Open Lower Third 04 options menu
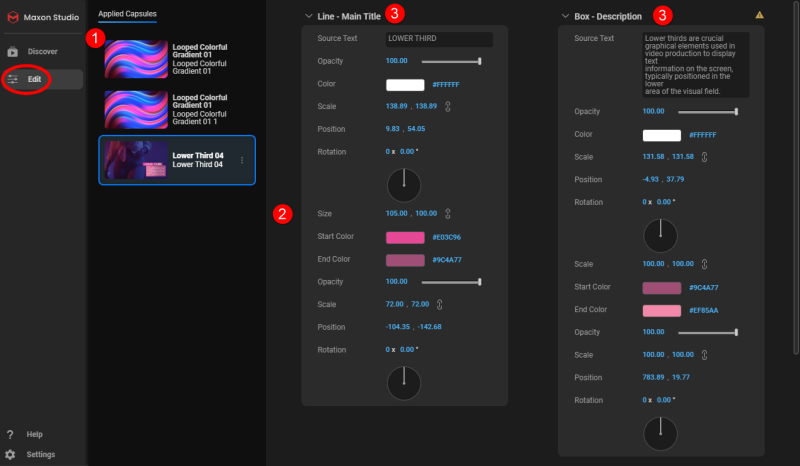The height and width of the screenshot is (466, 800). point(242,161)
